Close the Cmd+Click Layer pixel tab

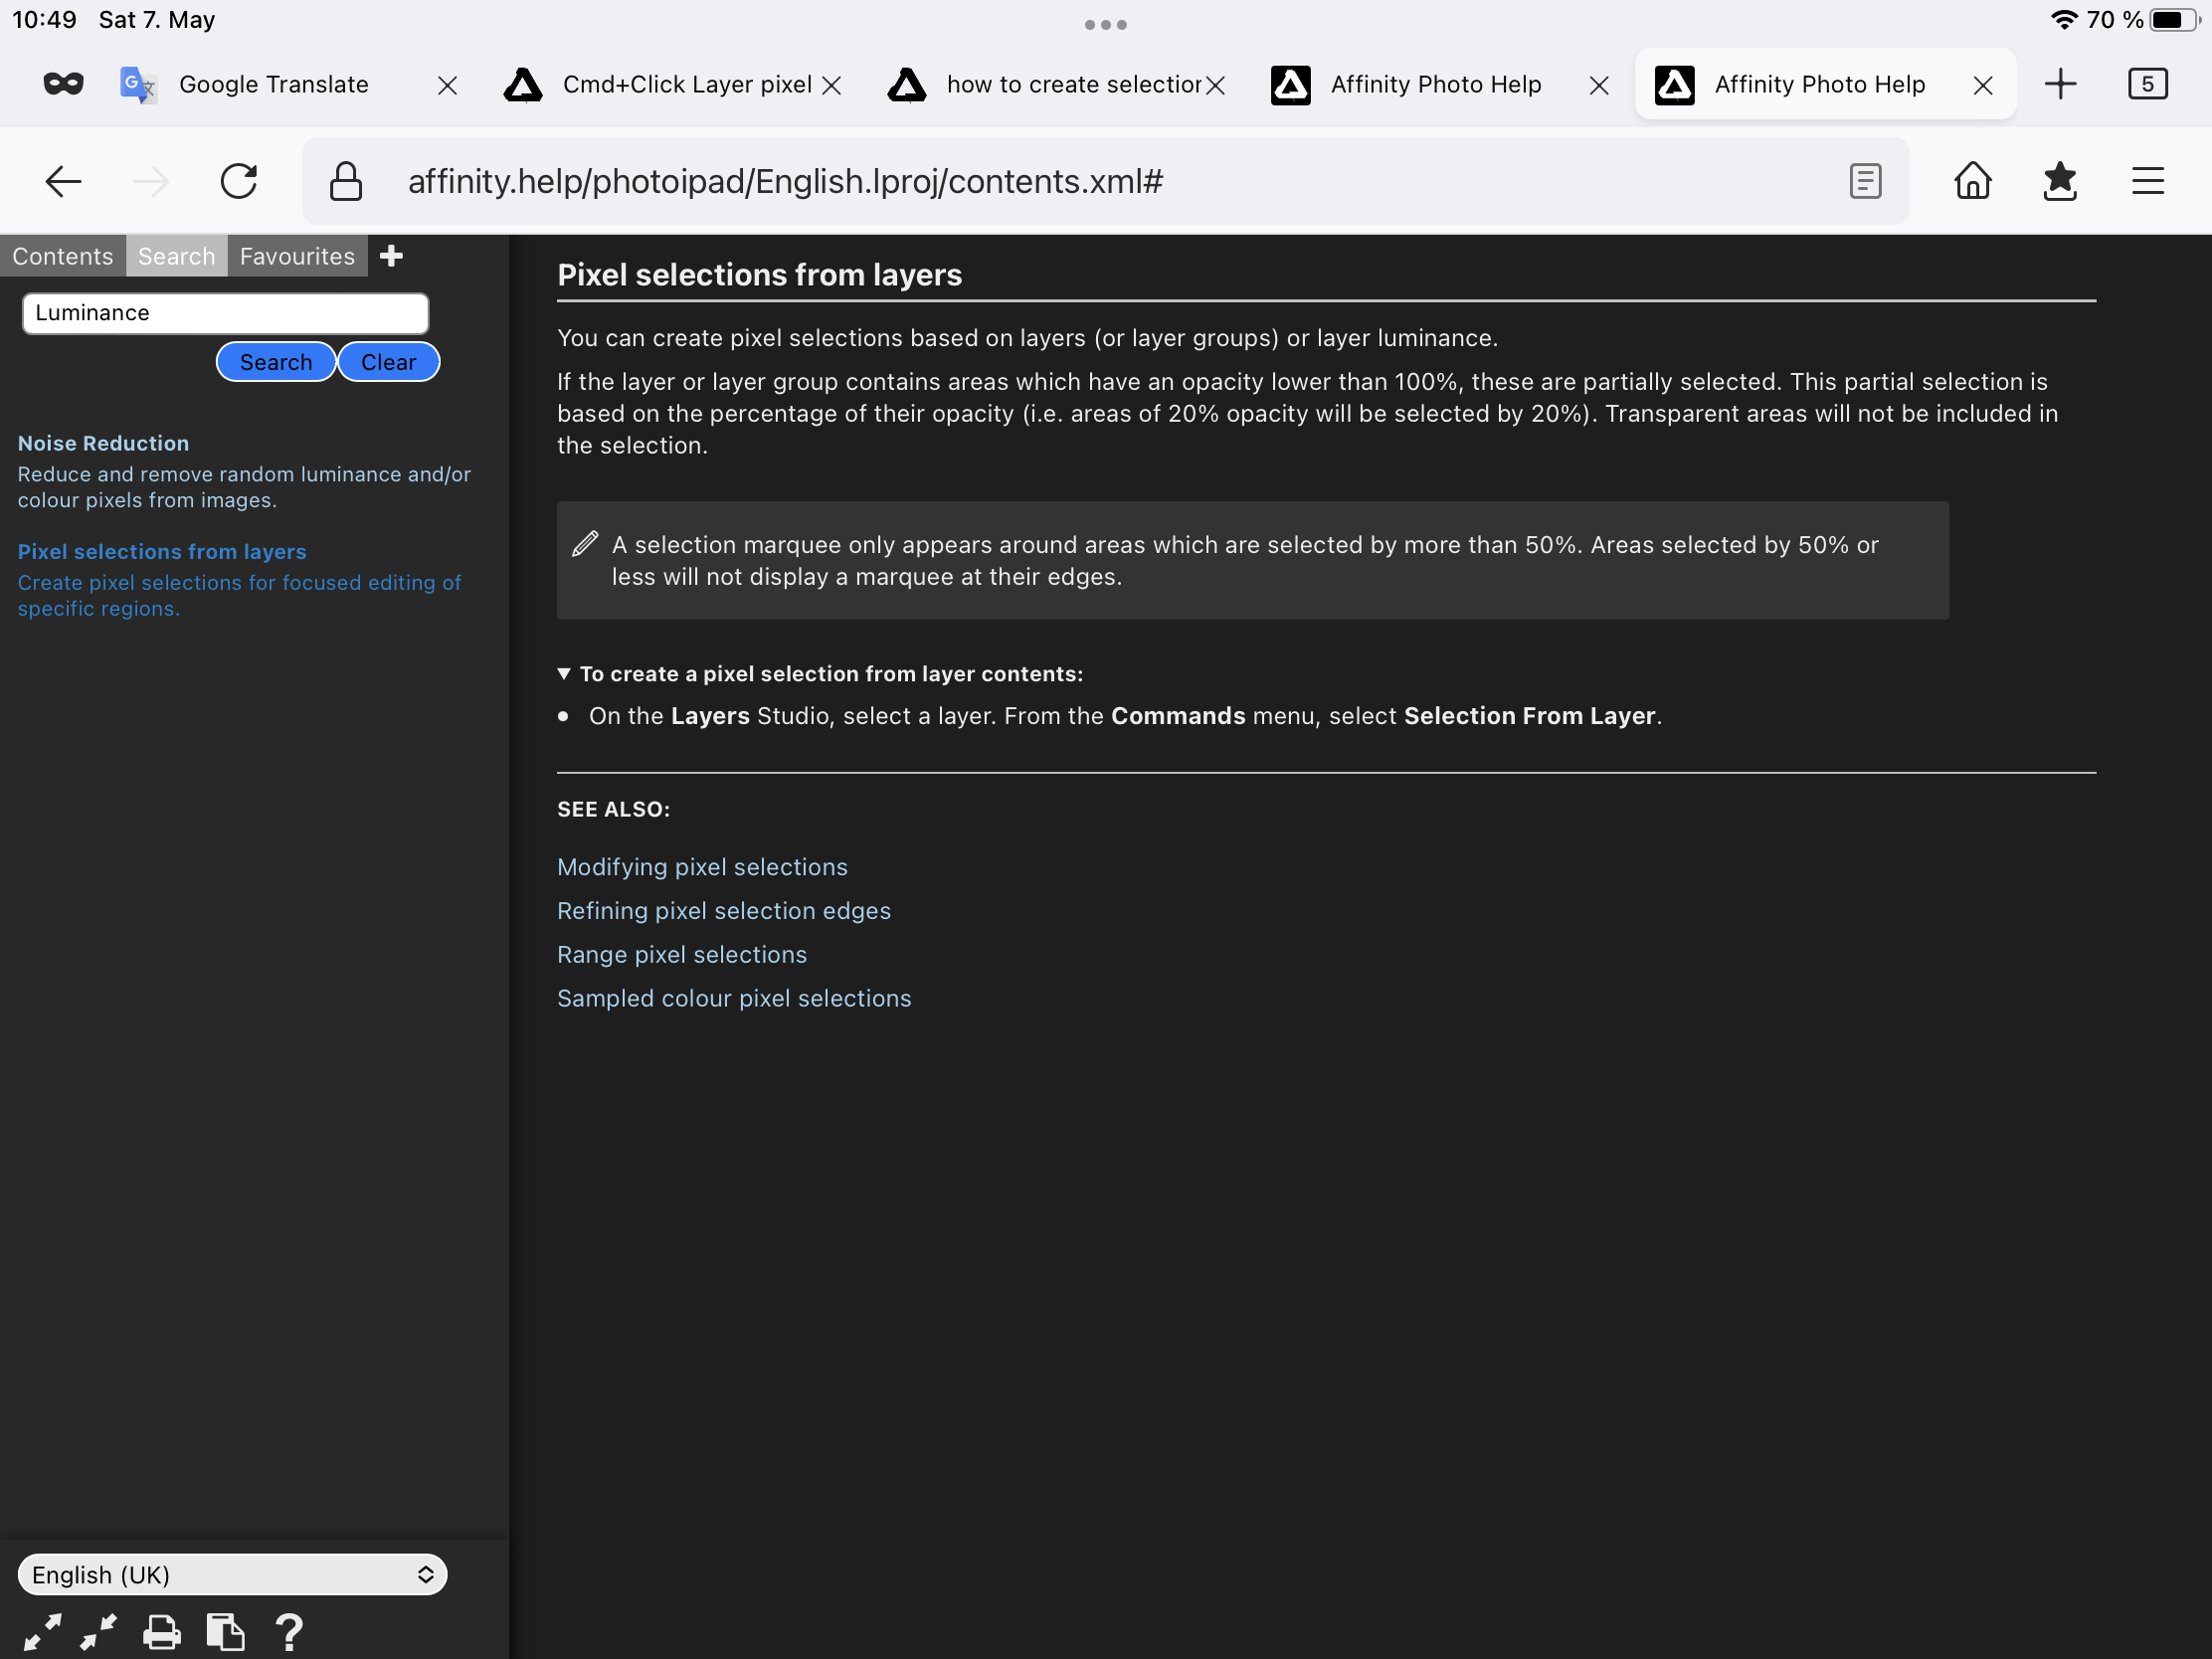point(831,85)
